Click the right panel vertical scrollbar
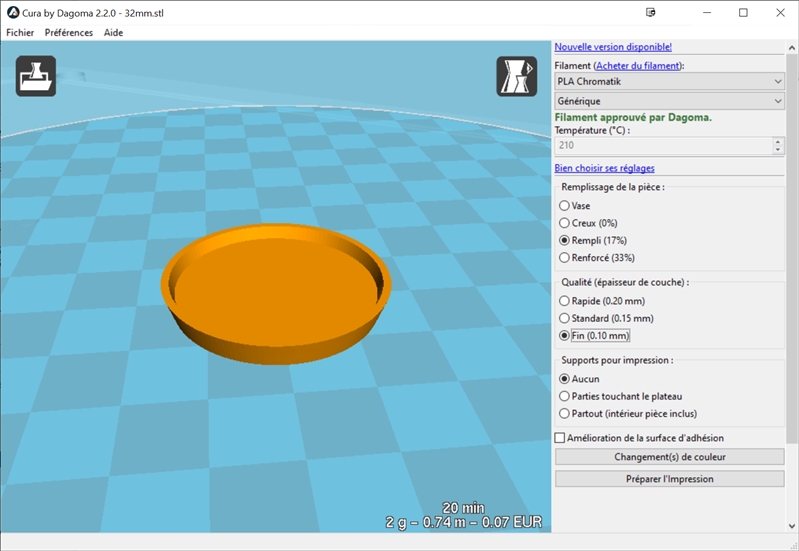799x551 pixels. pos(792,250)
